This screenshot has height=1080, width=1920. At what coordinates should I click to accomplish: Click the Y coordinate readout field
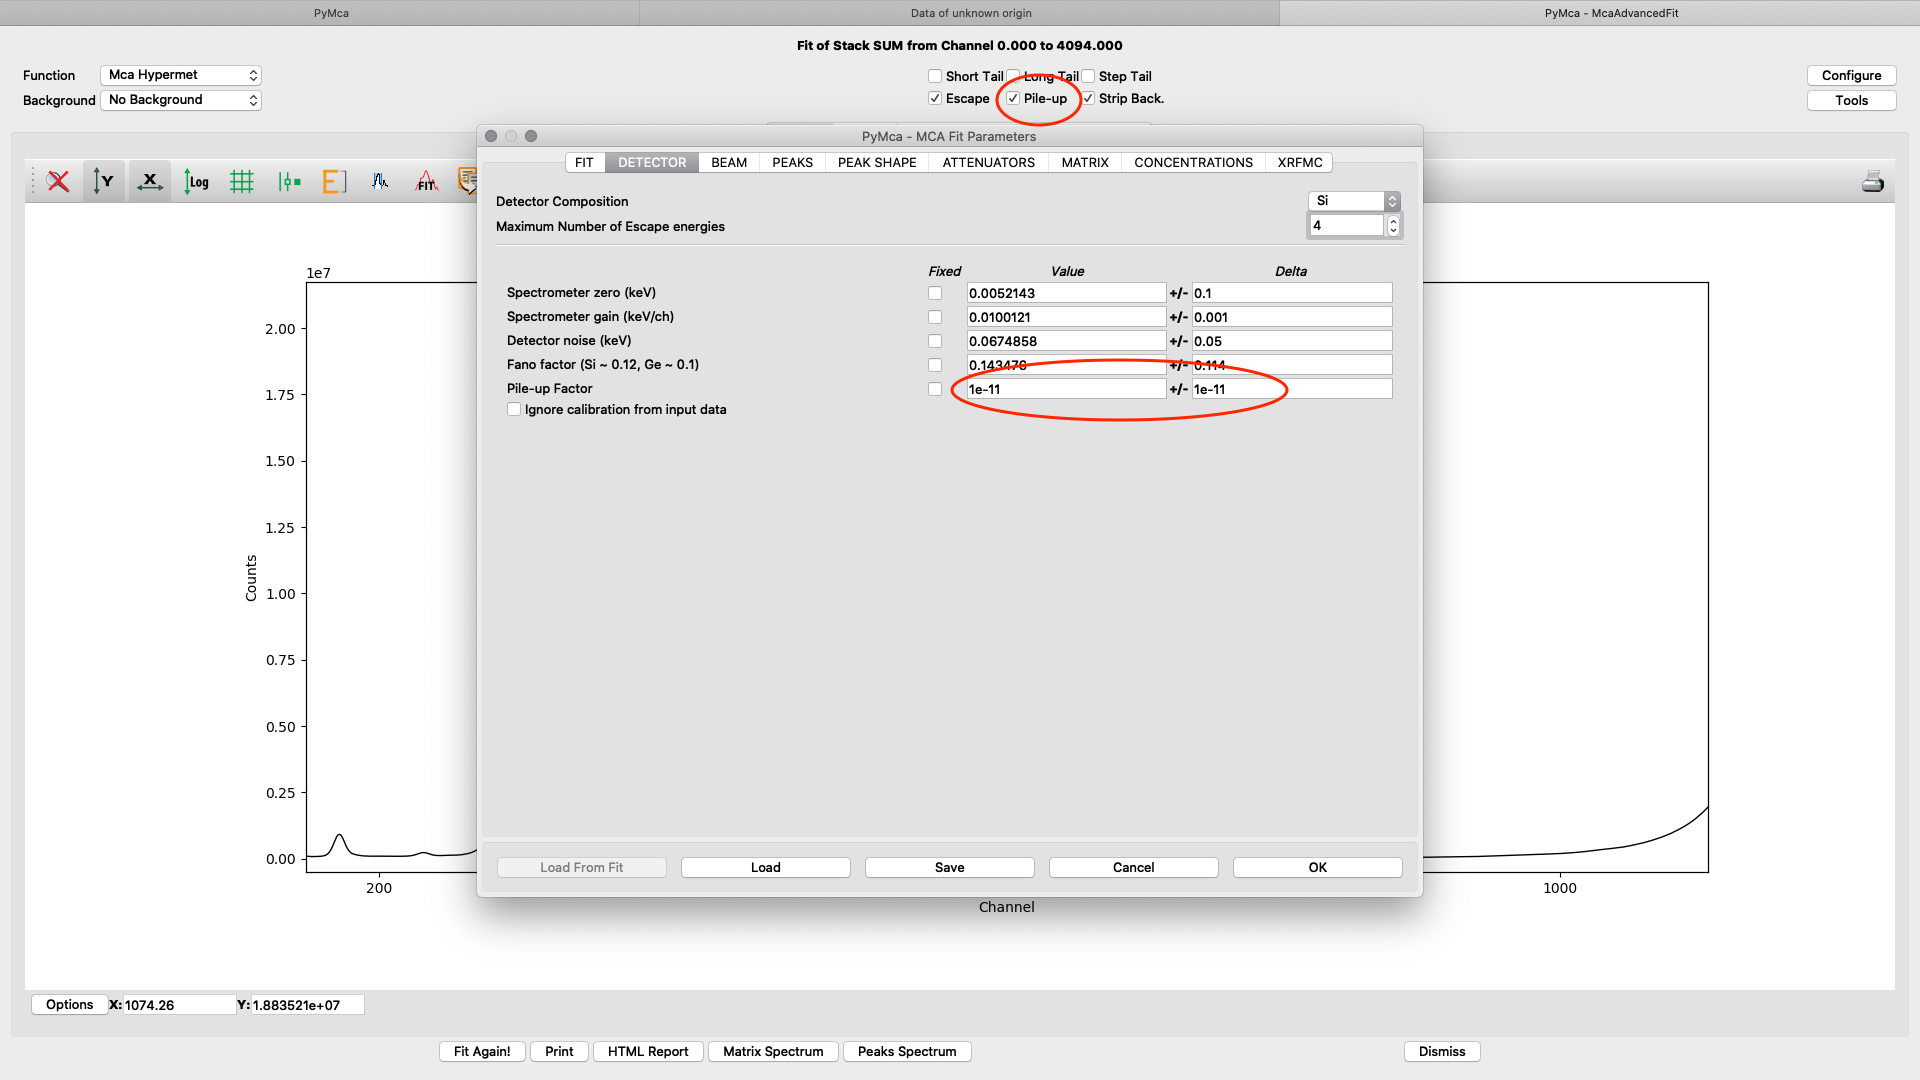click(307, 1005)
